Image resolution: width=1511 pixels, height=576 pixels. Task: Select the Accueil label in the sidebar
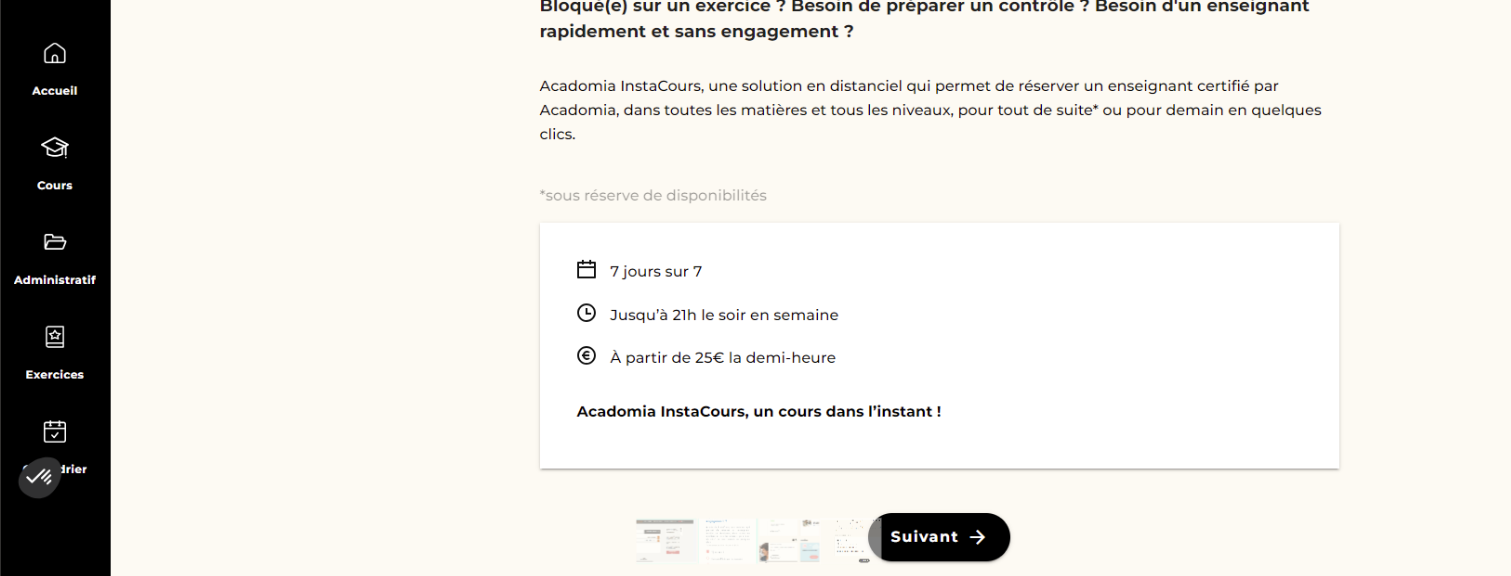tap(55, 91)
